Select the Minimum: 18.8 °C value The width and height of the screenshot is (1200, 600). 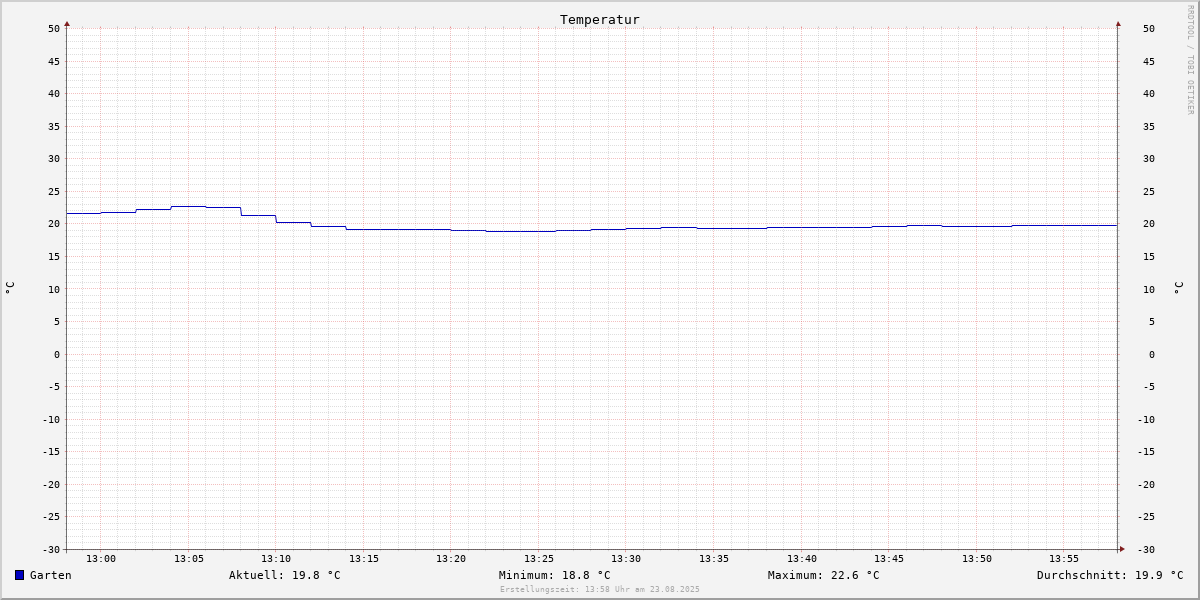[555, 575]
